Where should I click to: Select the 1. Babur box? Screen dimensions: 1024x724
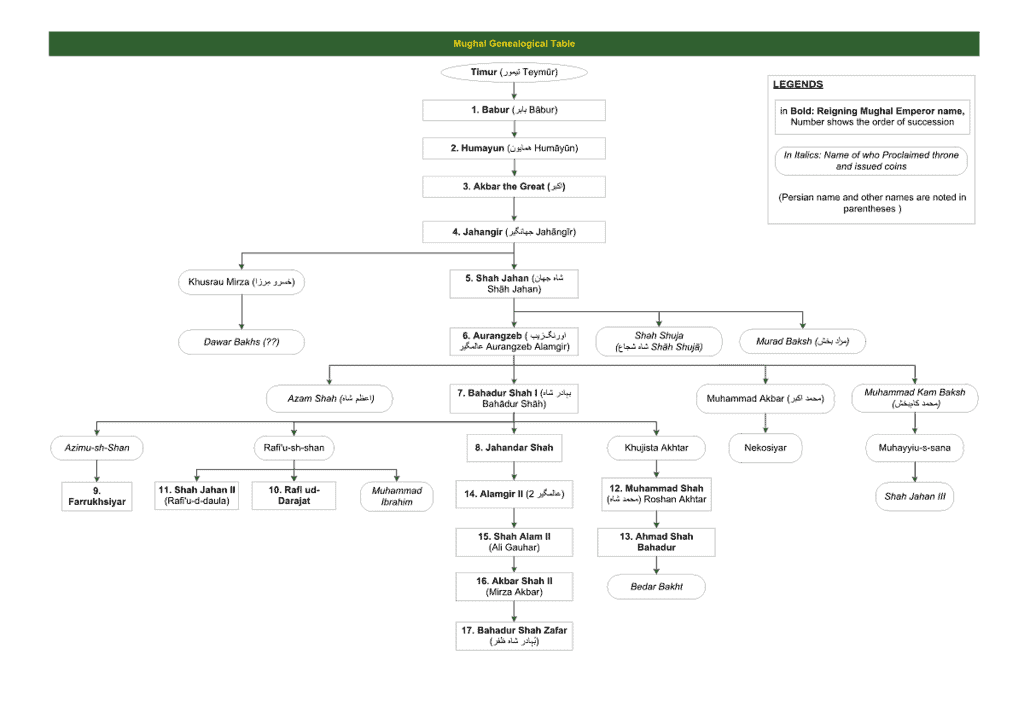514,110
